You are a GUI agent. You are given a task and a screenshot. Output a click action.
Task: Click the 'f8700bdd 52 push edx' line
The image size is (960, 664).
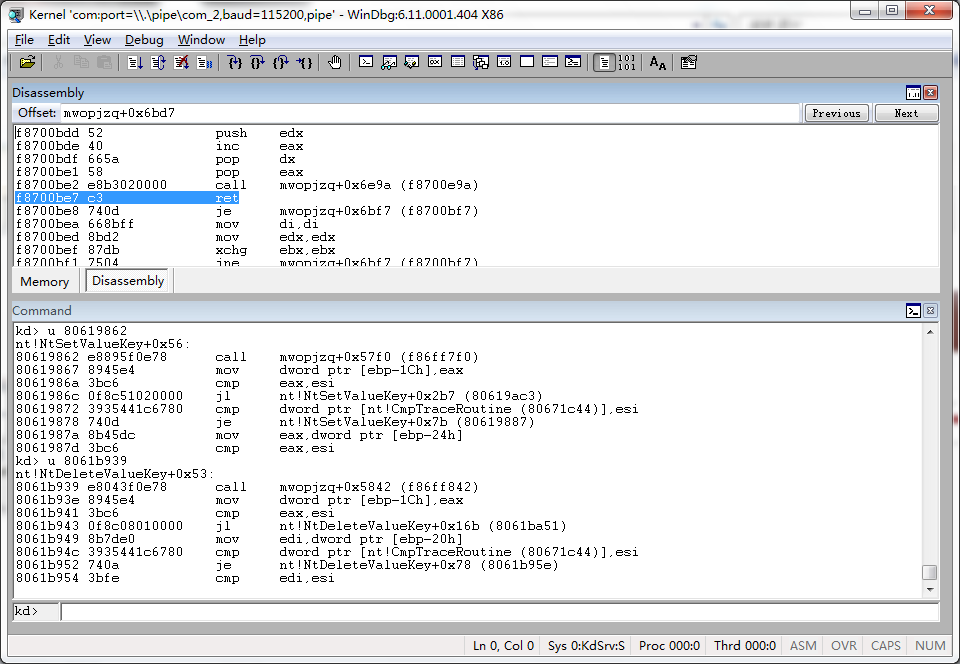click(159, 133)
